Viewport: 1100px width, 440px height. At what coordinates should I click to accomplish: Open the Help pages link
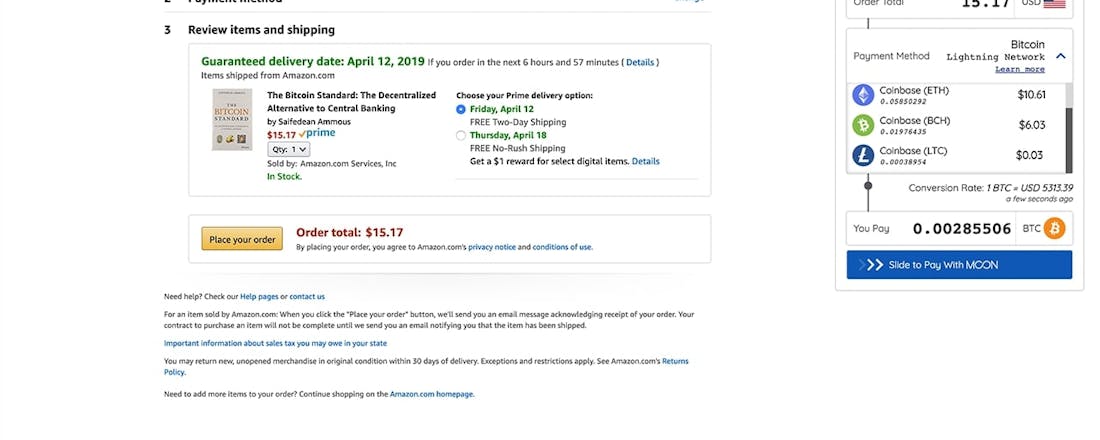(259, 296)
